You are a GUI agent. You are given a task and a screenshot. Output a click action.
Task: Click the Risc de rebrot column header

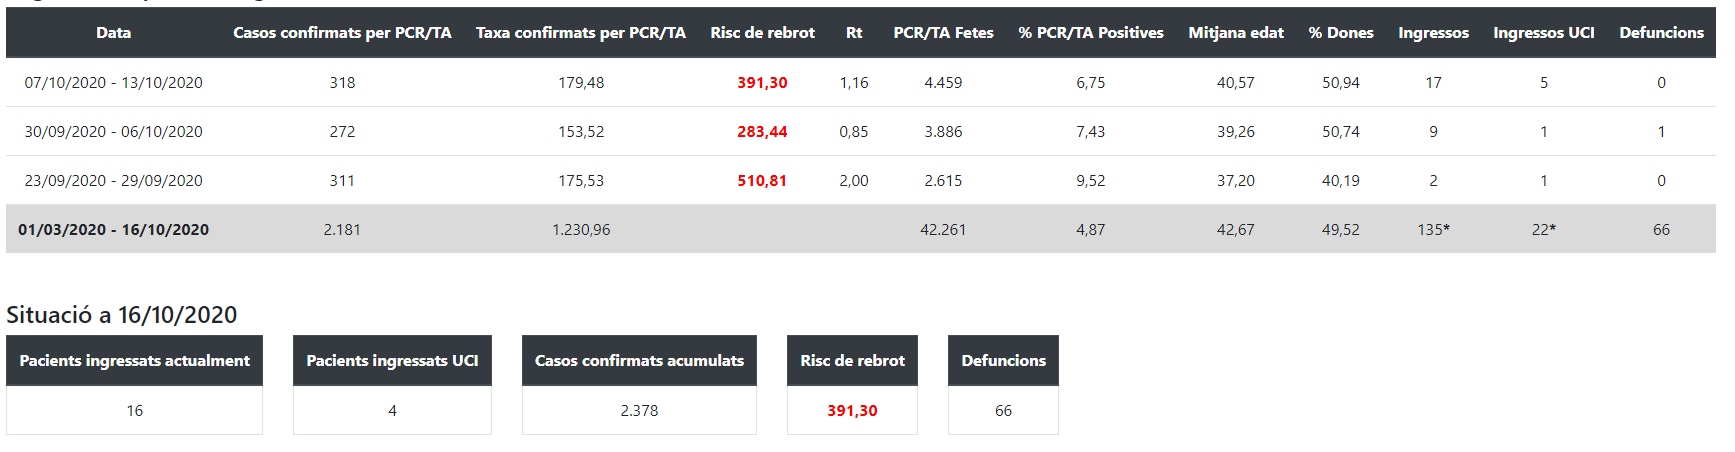pyautogui.click(x=762, y=33)
